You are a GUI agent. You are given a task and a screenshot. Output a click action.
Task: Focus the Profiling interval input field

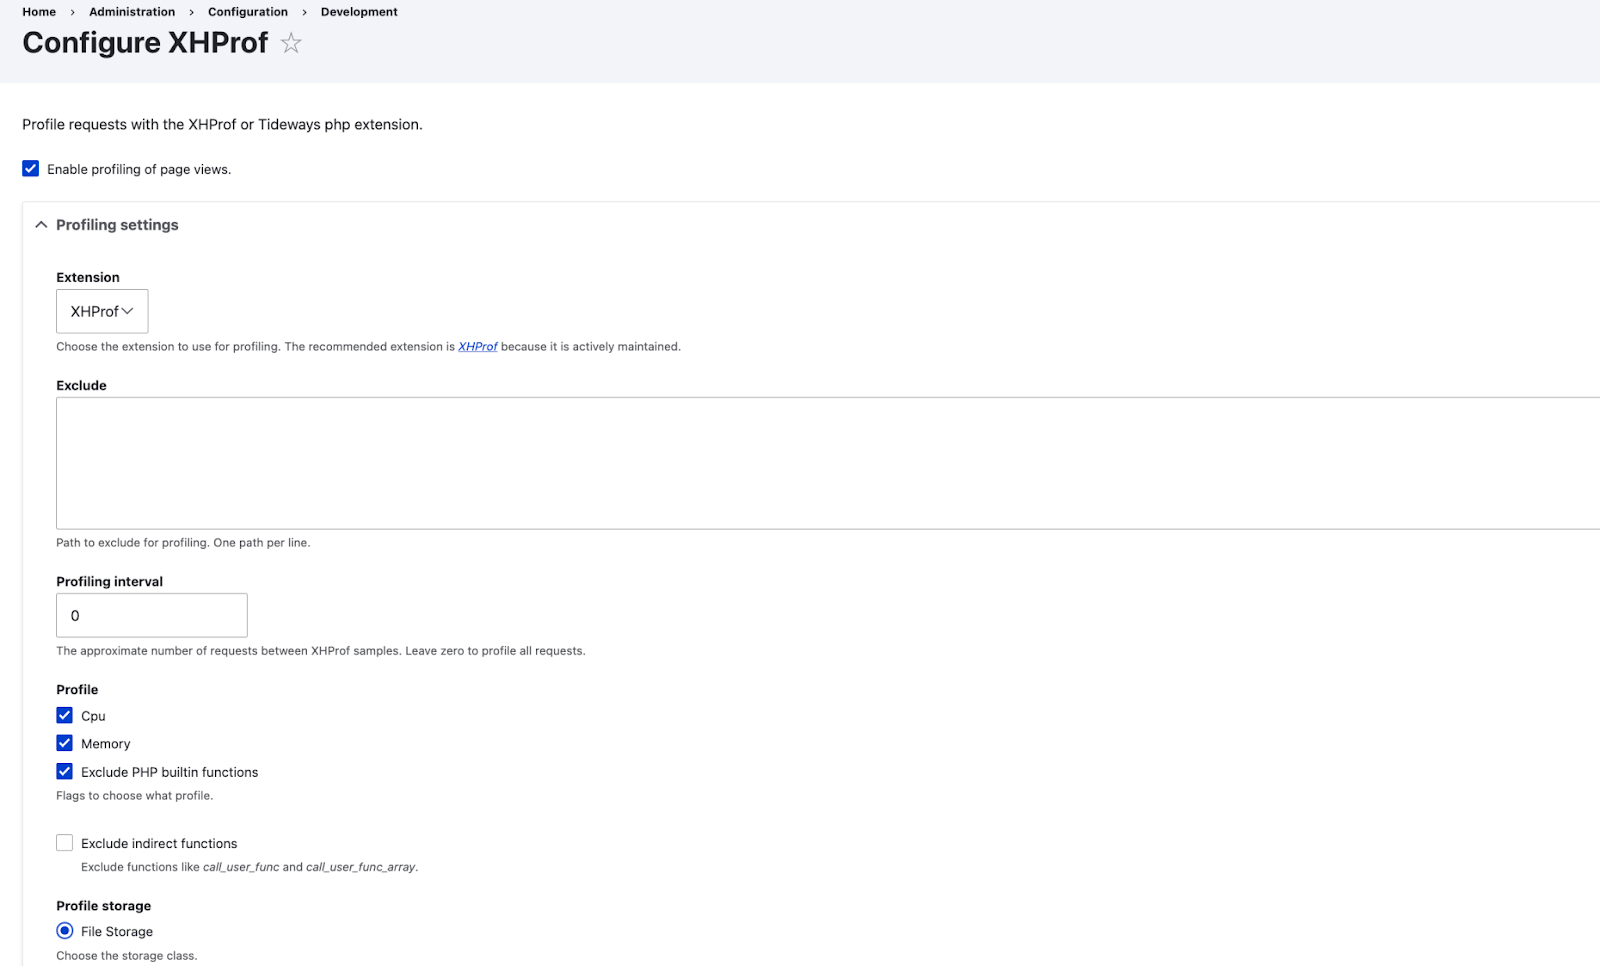[x=152, y=615]
